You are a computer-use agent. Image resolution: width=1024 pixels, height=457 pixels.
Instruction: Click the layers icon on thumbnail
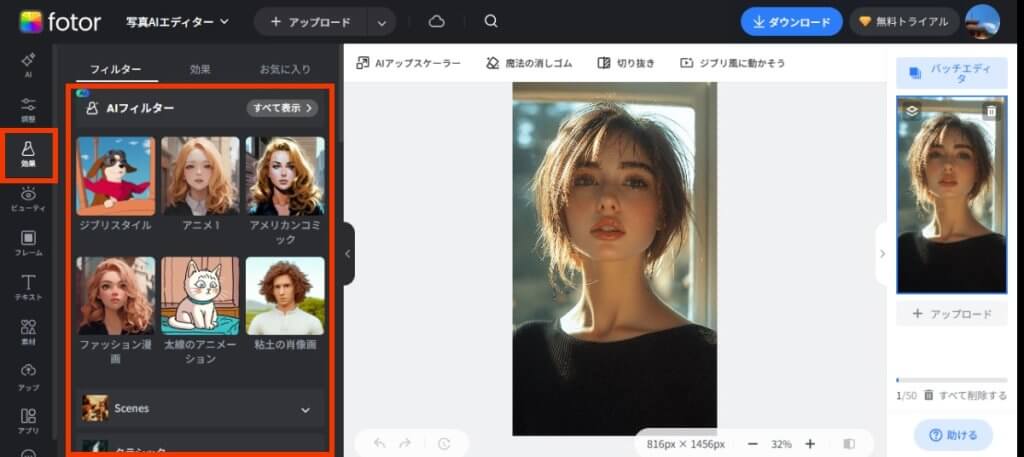click(912, 111)
